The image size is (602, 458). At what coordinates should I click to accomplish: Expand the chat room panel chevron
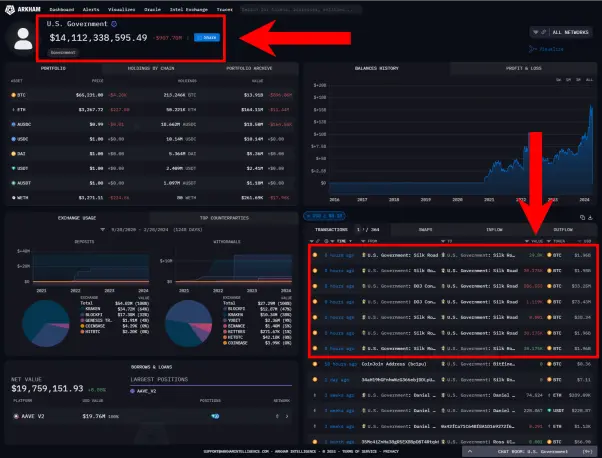click(470, 451)
